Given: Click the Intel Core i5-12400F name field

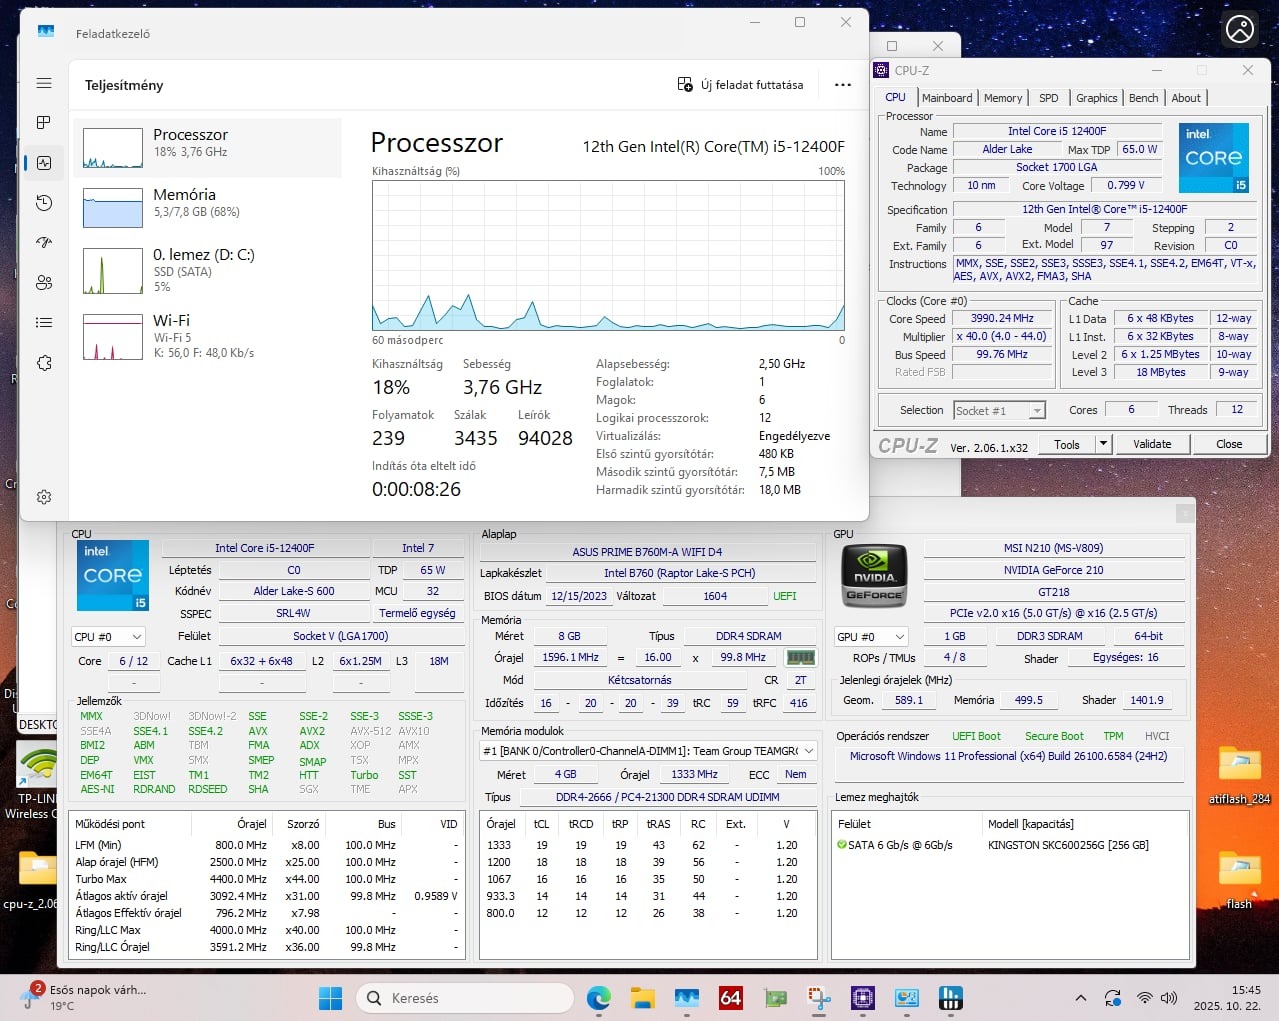Looking at the screenshot, I should click(265, 548).
